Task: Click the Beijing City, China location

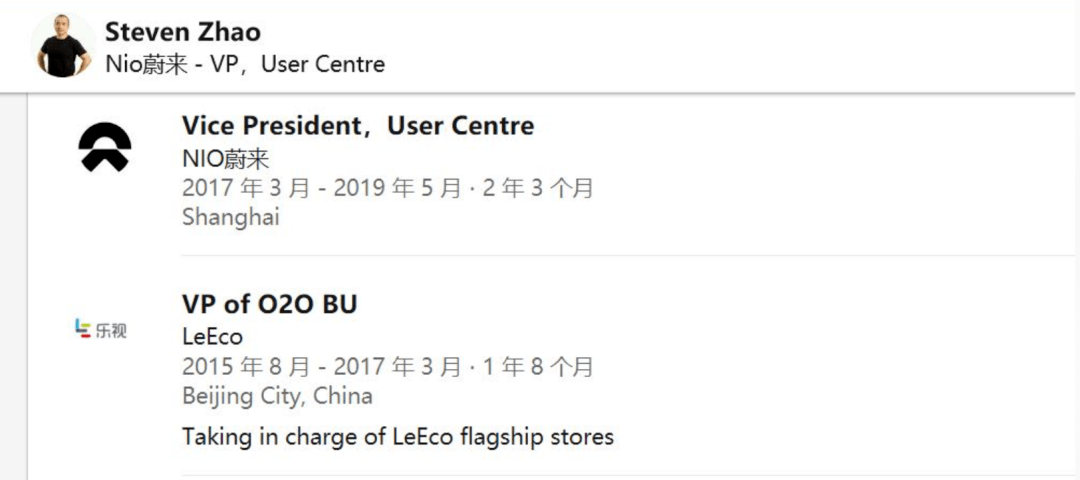Action: (278, 396)
